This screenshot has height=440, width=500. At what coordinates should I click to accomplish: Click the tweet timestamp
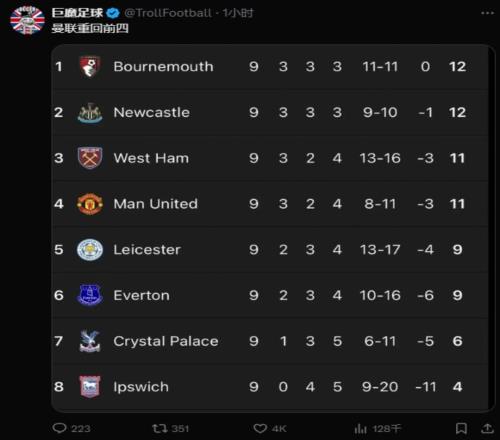coord(238,13)
